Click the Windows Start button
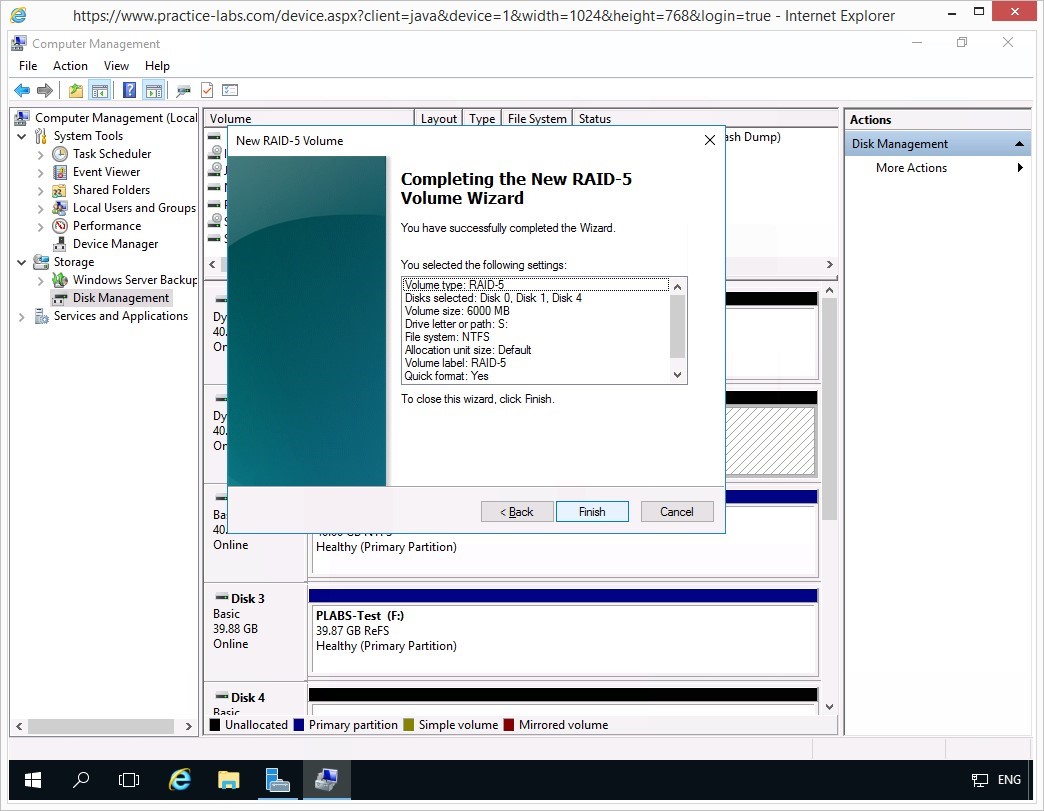 33,780
